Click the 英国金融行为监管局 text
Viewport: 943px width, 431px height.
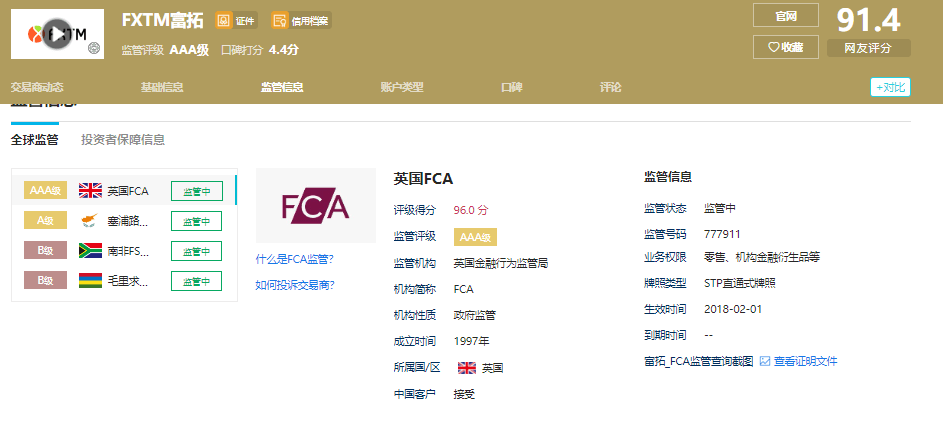(501, 263)
